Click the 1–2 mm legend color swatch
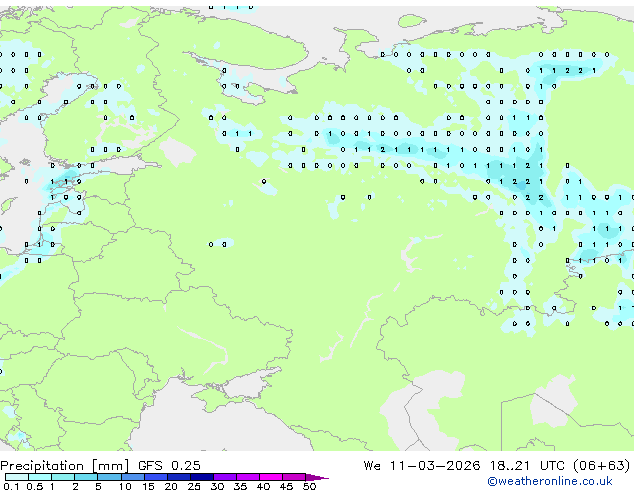Image resolution: width=634 pixels, height=490 pixels. pos(63,477)
